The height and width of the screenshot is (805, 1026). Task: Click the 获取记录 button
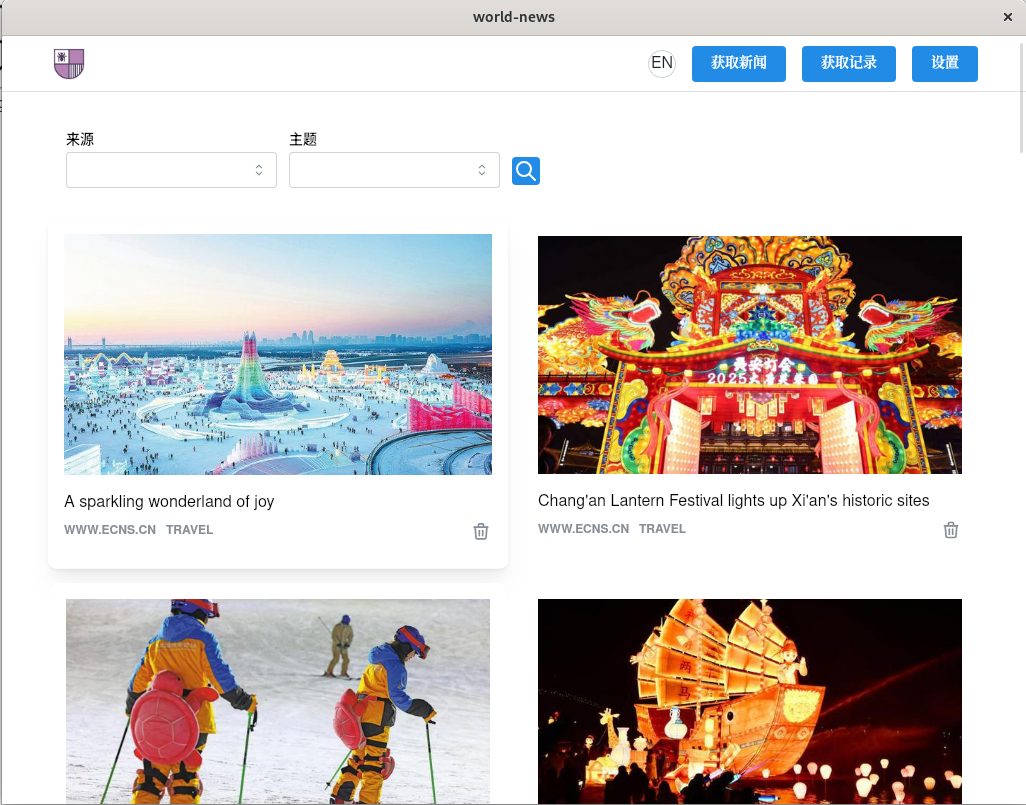click(x=849, y=63)
